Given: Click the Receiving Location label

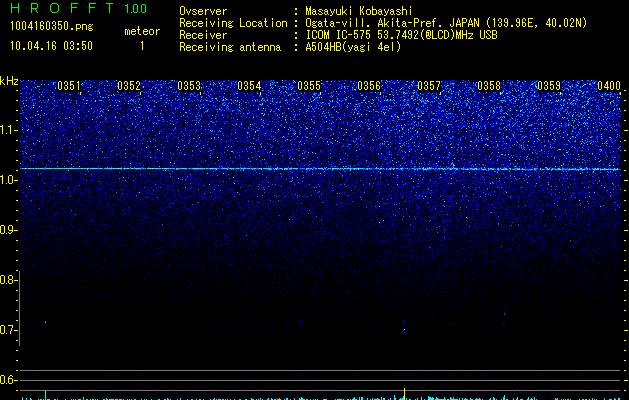Looking at the screenshot, I should point(233,24).
